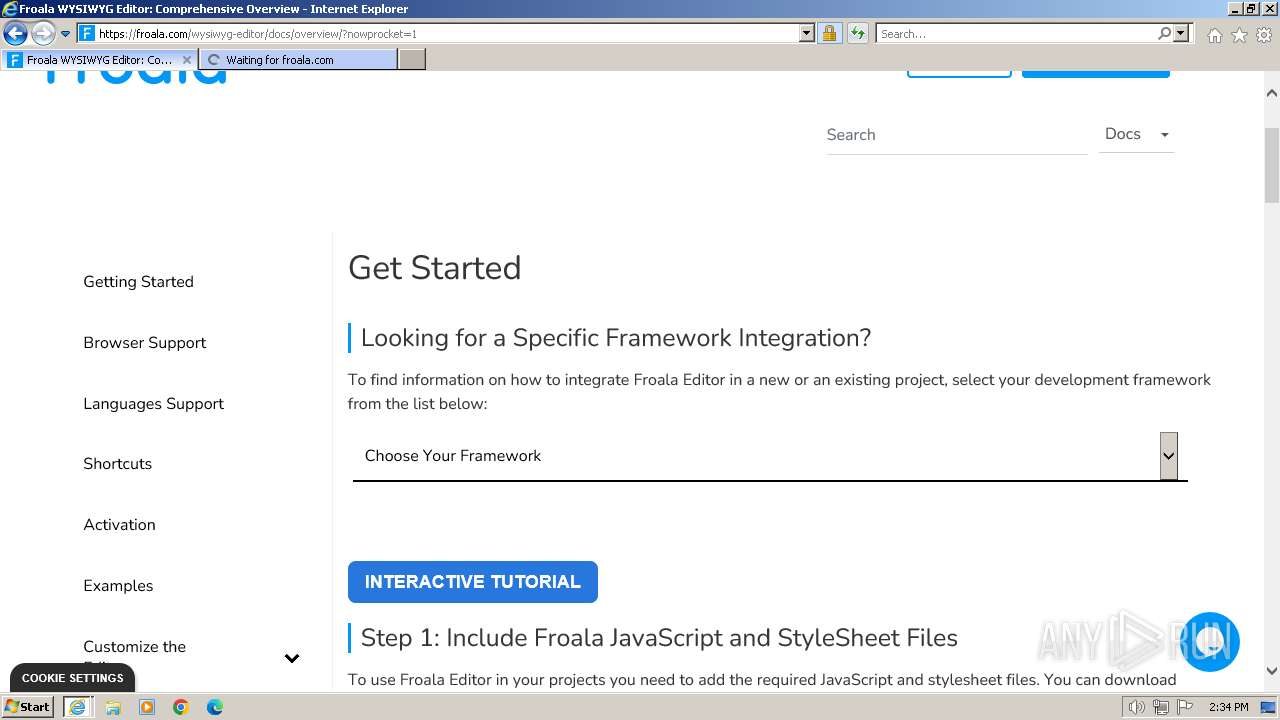Click page scrollbar up arrow
The width and height of the screenshot is (1280, 720).
(1271, 93)
